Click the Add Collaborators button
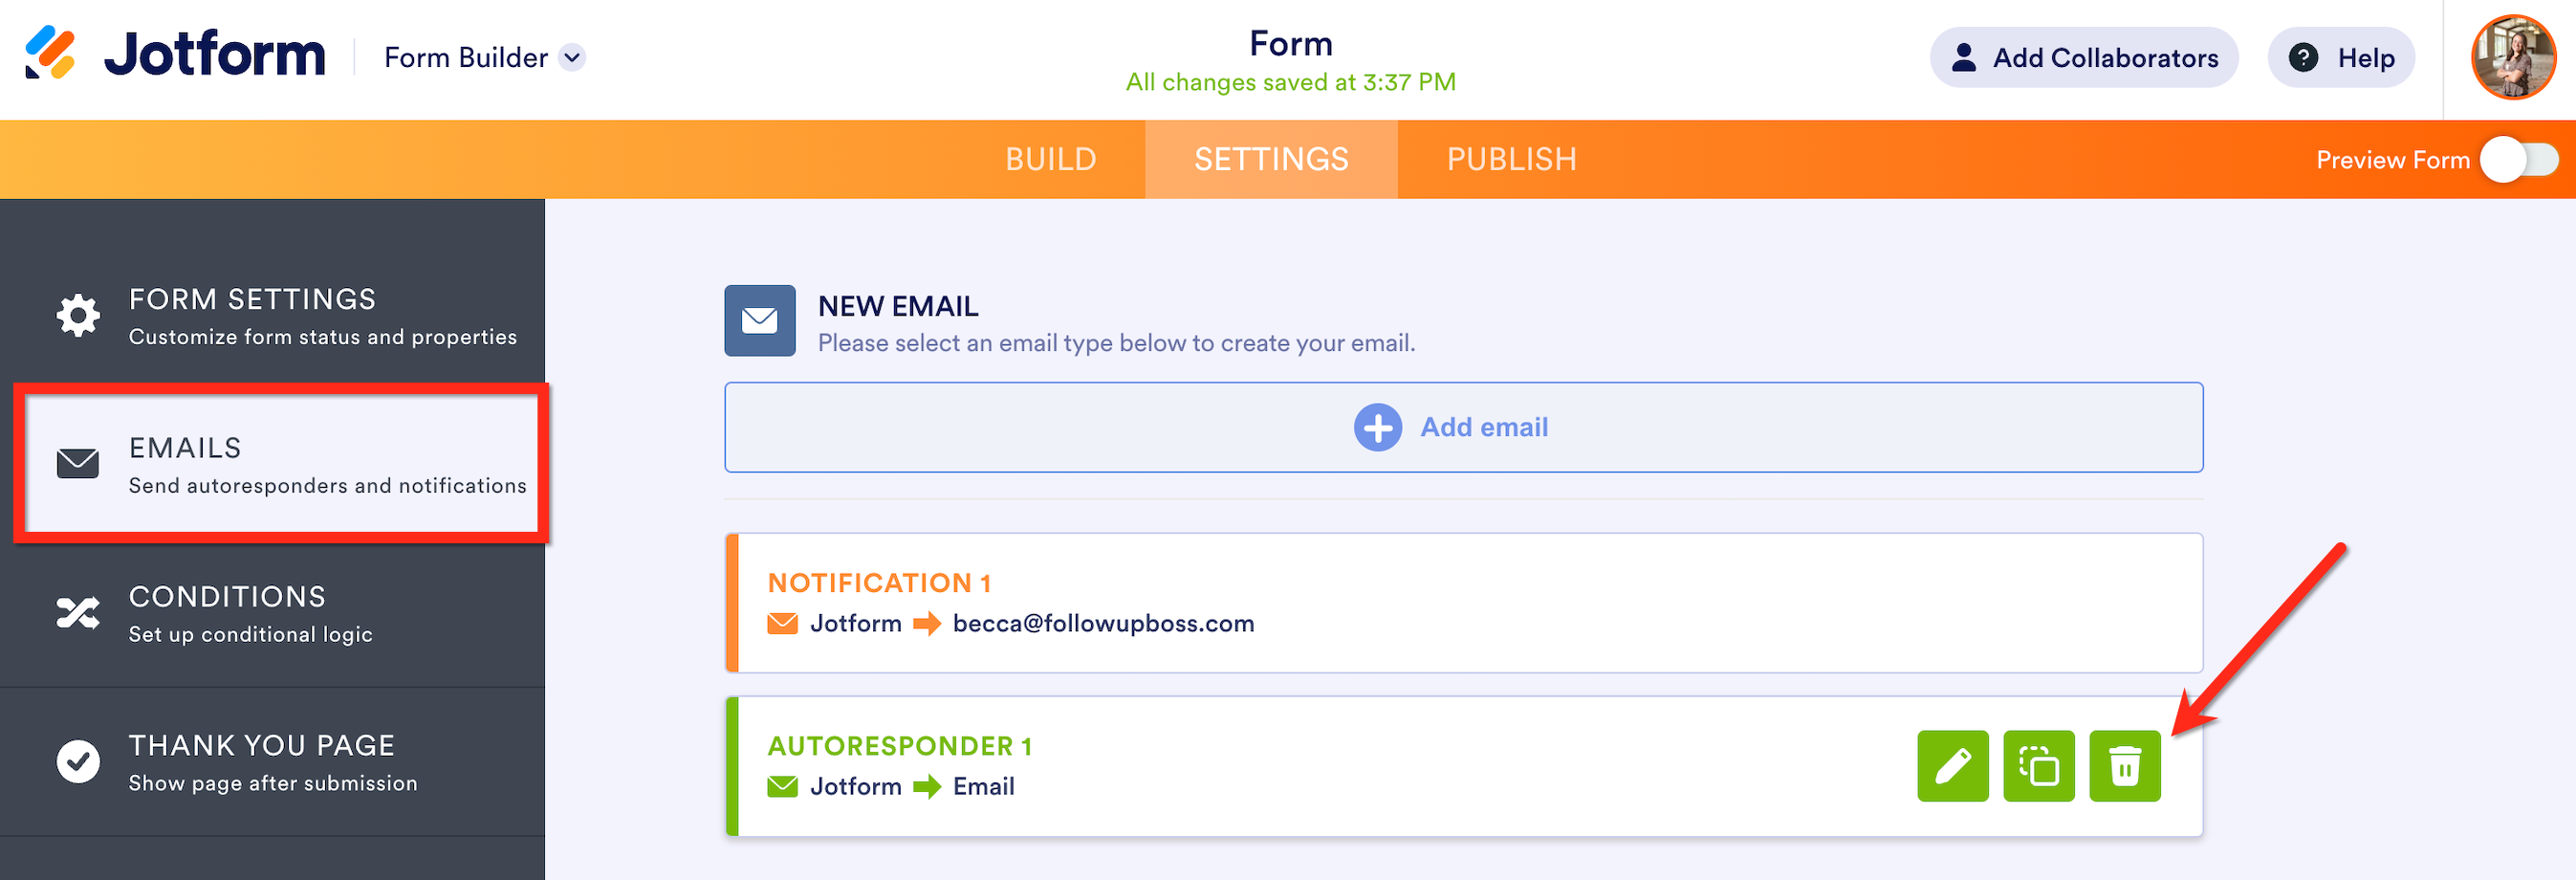Screen dimensions: 2576x880 click(x=2083, y=58)
